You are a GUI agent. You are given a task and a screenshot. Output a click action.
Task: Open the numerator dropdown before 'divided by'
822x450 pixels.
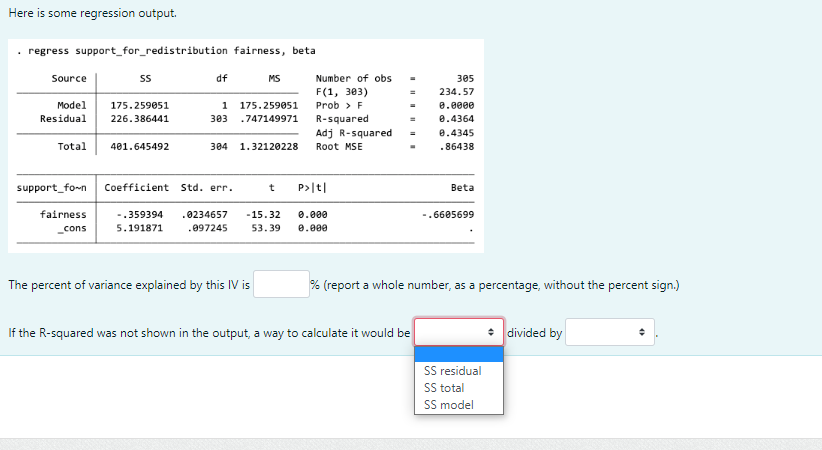coord(459,332)
